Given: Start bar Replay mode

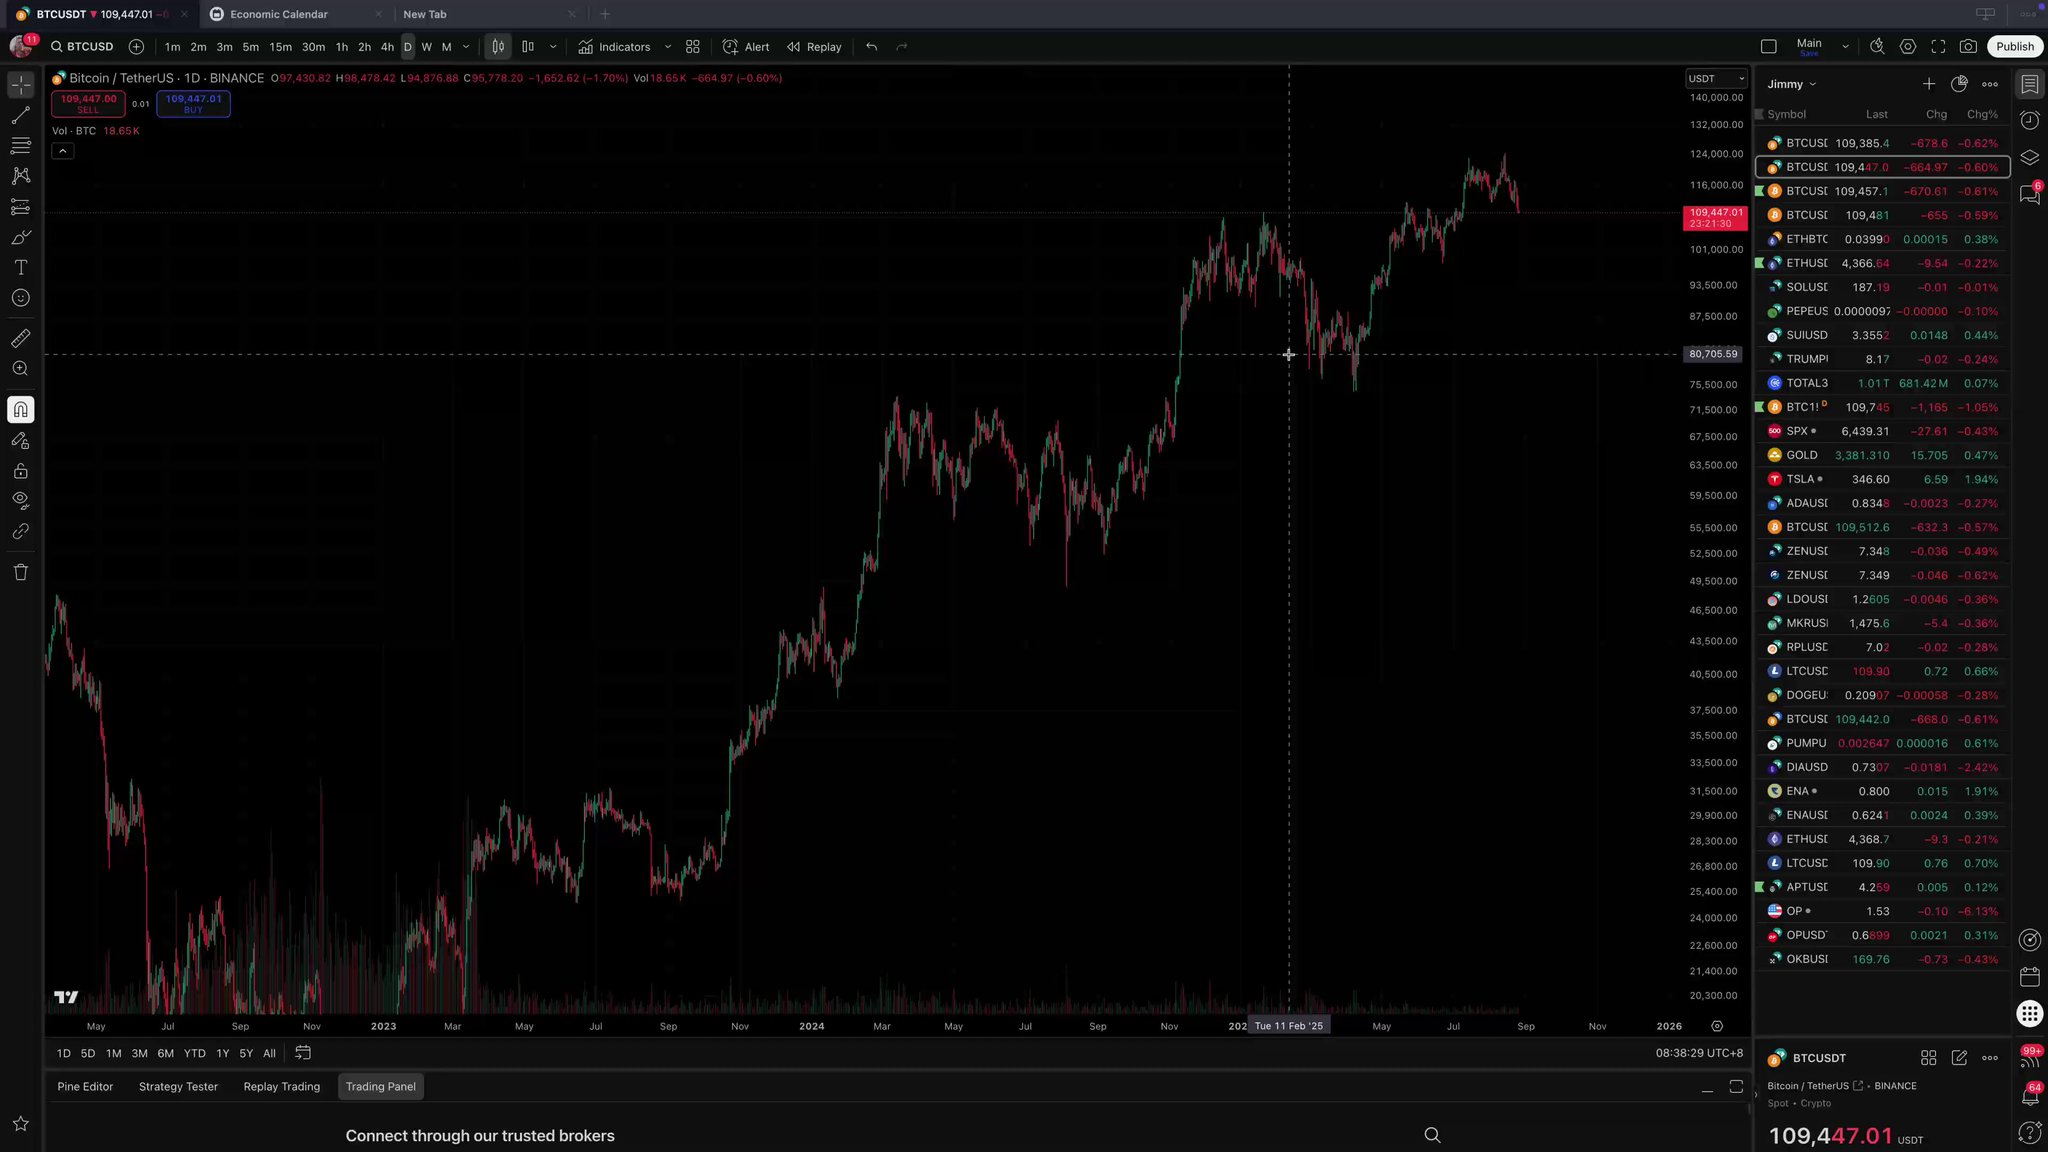Looking at the screenshot, I should (x=814, y=47).
